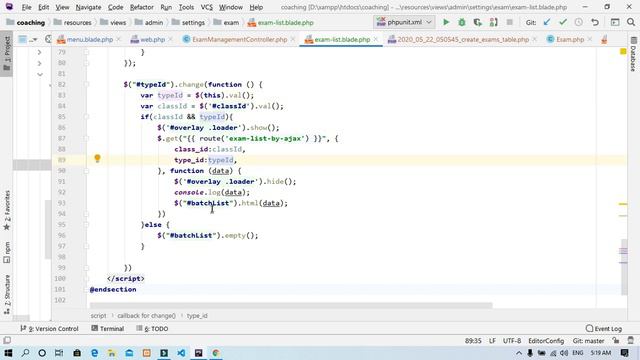Image resolution: width=640 pixels, height=360 pixels.
Task: Open the Event Log
Action: (604, 329)
